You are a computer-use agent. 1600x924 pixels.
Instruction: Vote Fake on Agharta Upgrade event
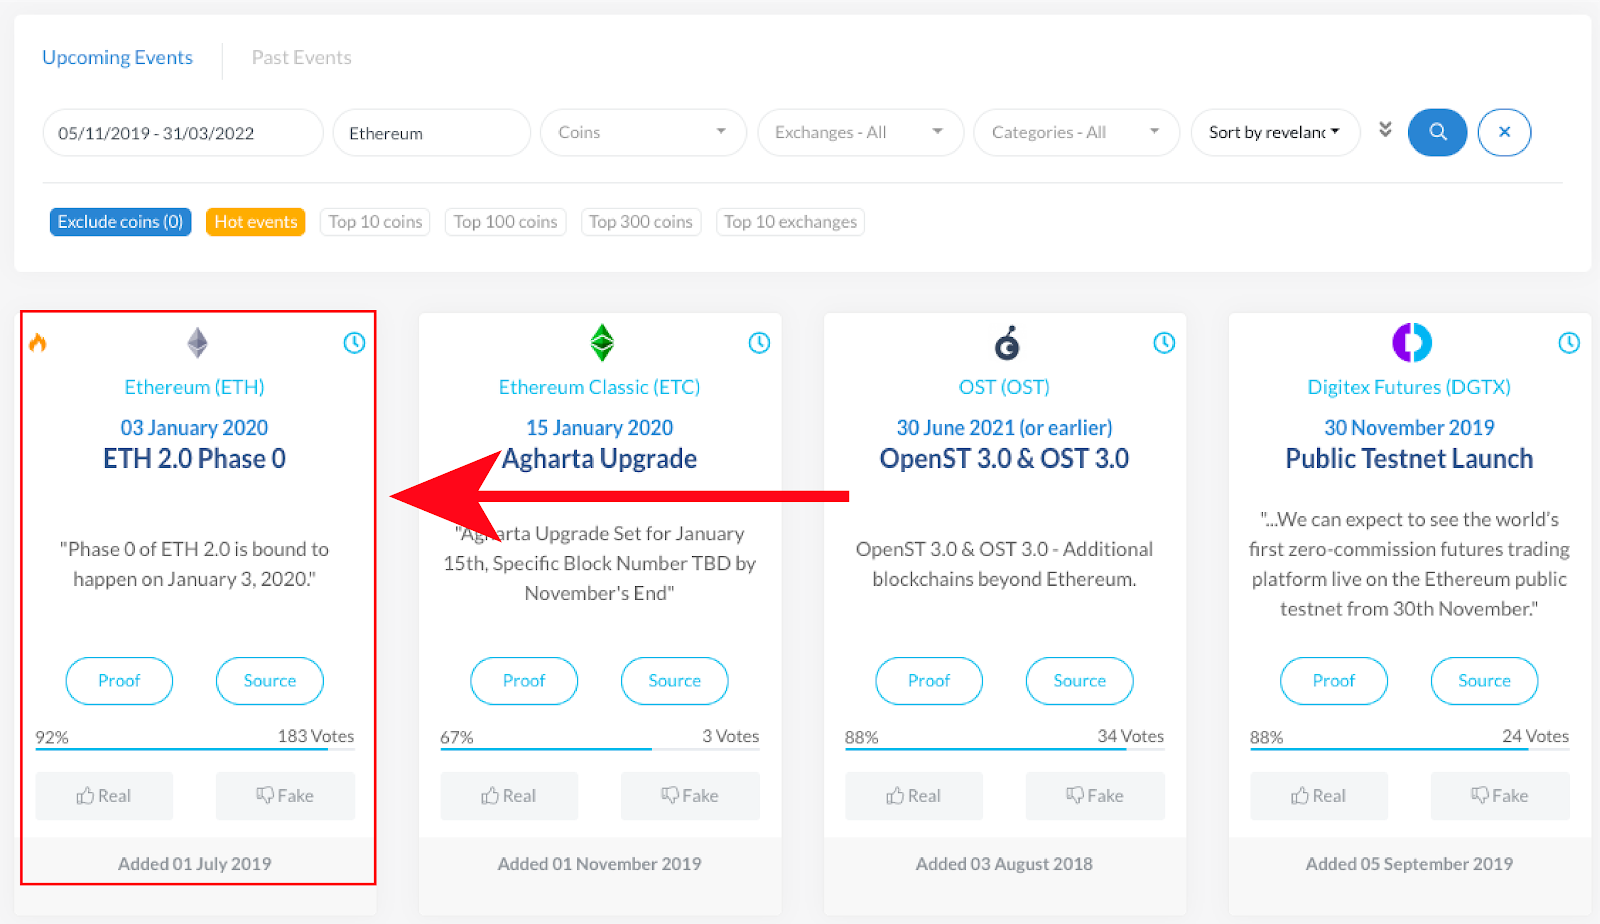pyautogui.click(x=690, y=796)
